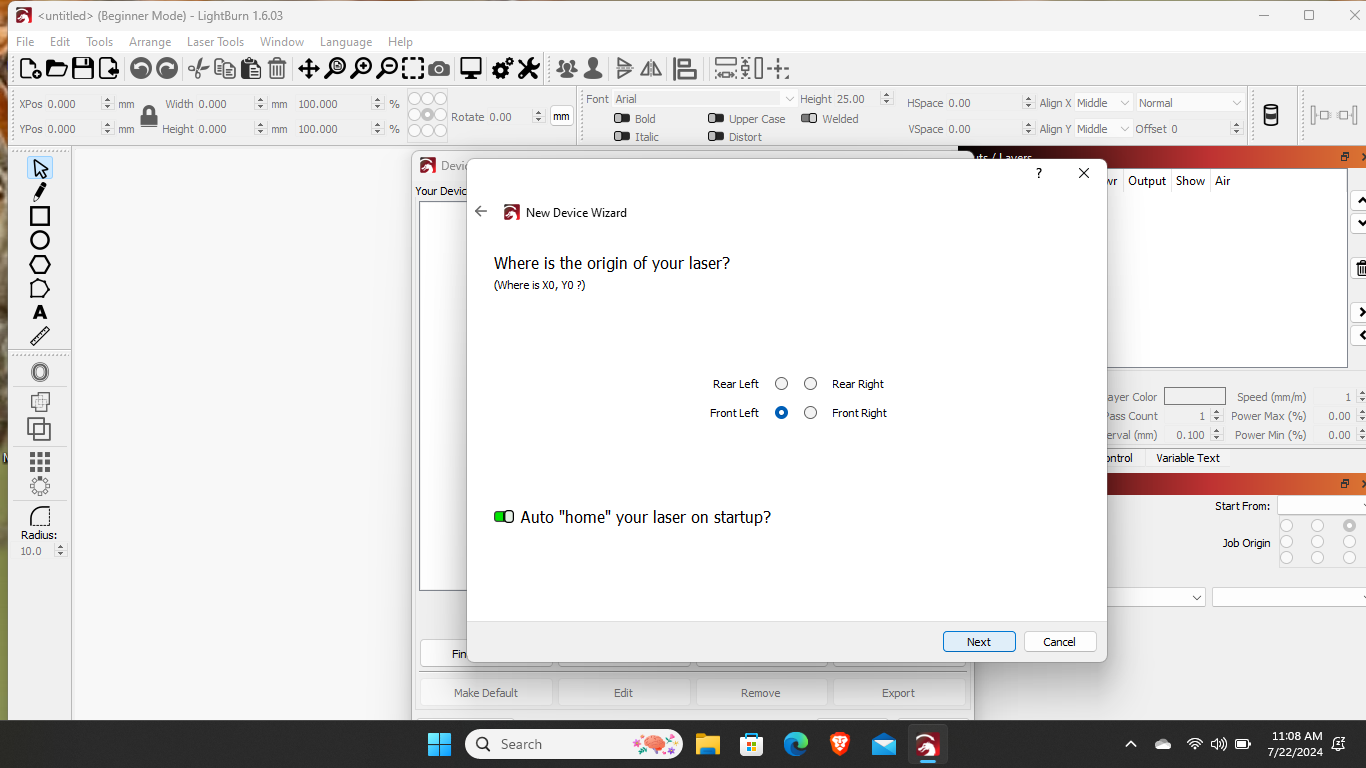The width and height of the screenshot is (1366, 768).
Task: Open the laser Preview window icon
Action: pyautogui.click(x=470, y=68)
